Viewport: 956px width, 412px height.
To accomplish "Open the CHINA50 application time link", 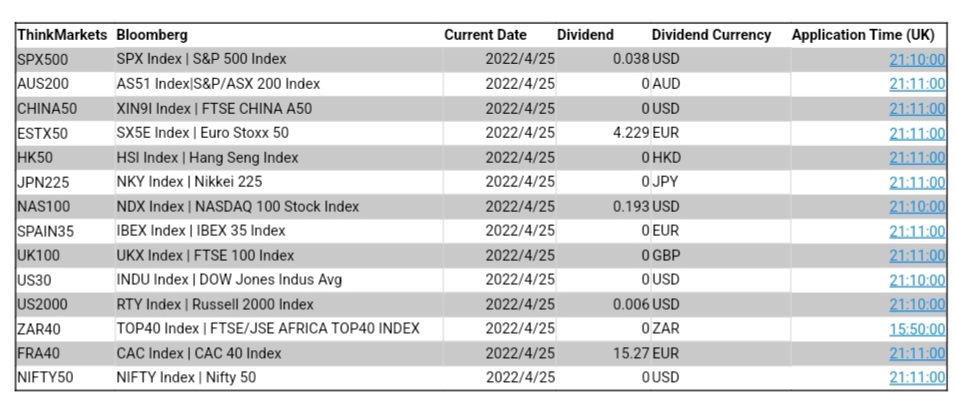I will pyautogui.click(x=916, y=108).
